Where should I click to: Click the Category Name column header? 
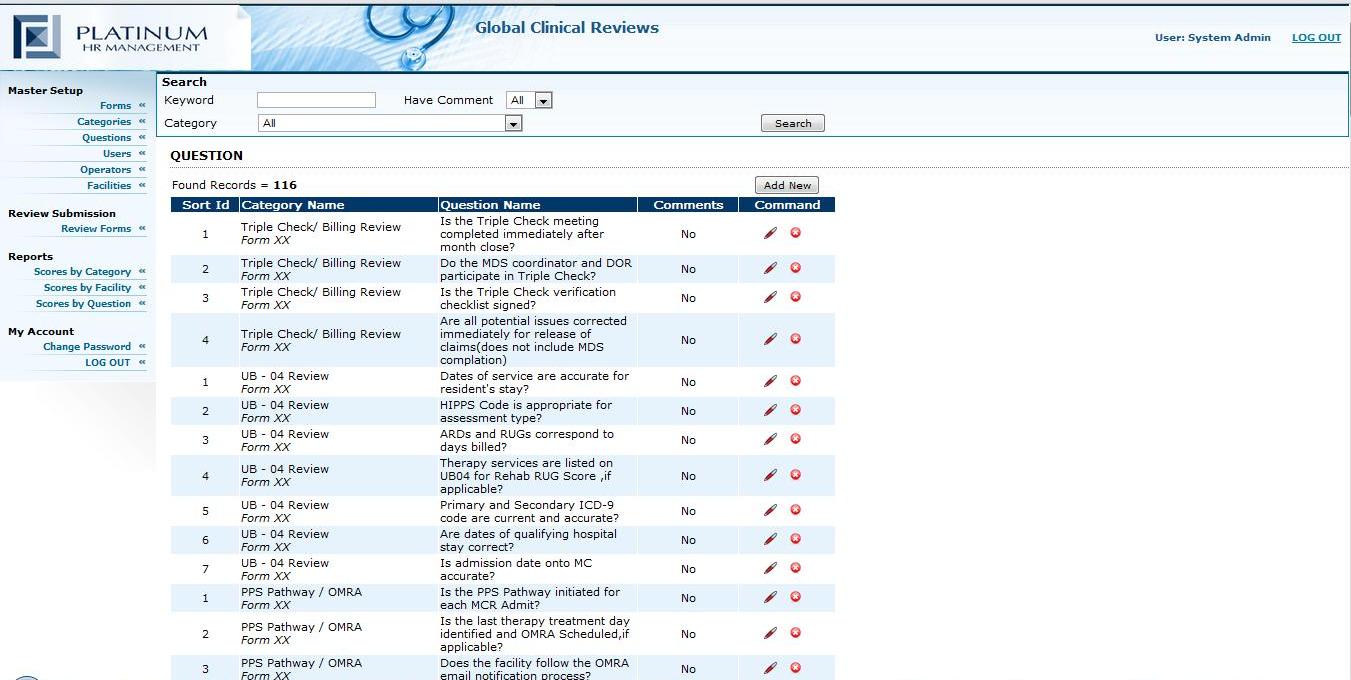(338, 205)
